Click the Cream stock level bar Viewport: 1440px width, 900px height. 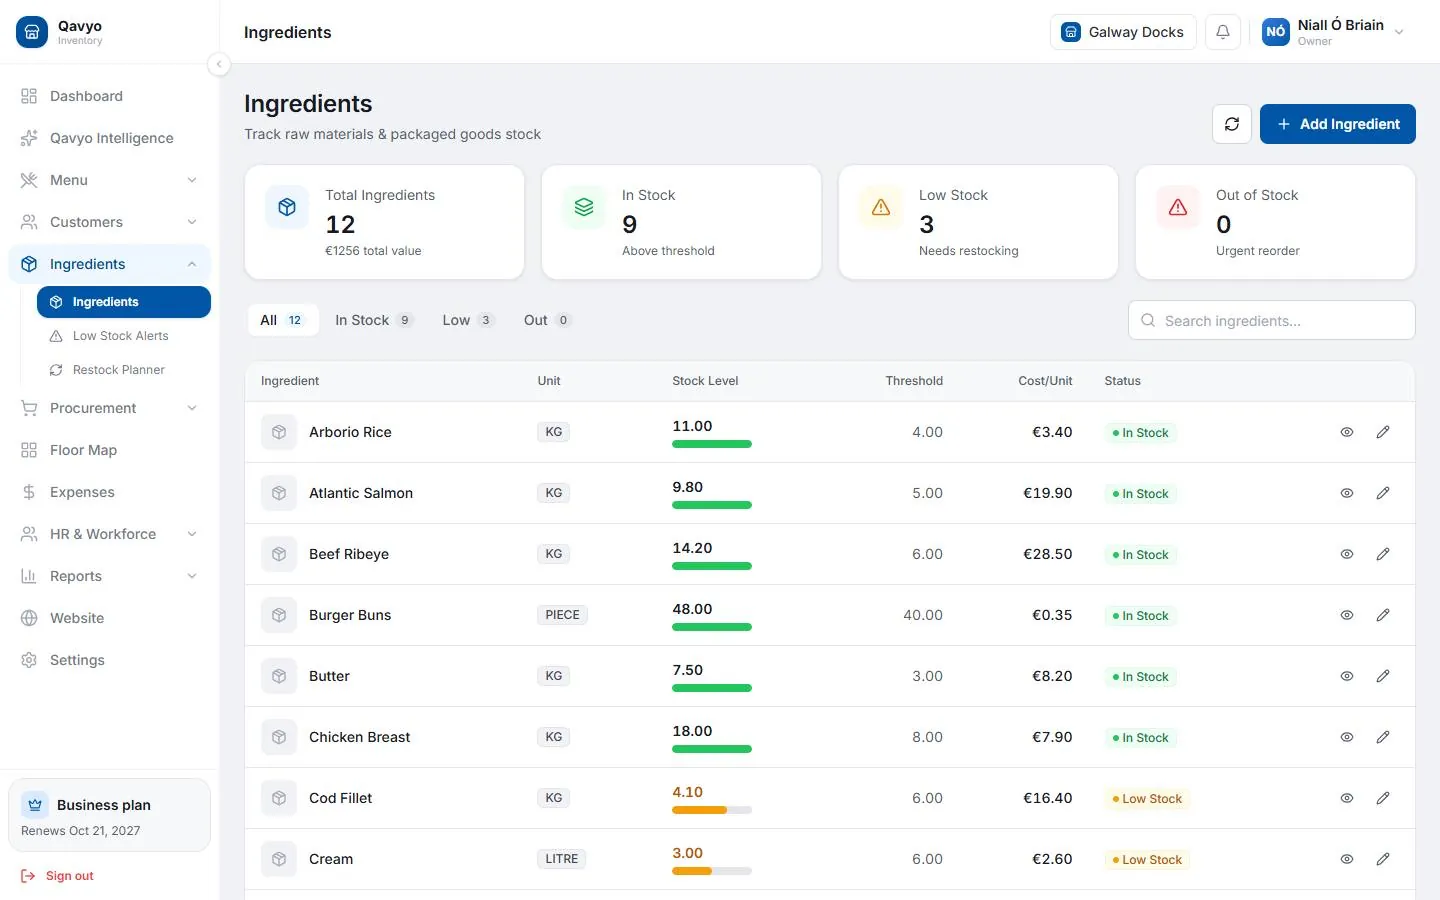(x=712, y=871)
